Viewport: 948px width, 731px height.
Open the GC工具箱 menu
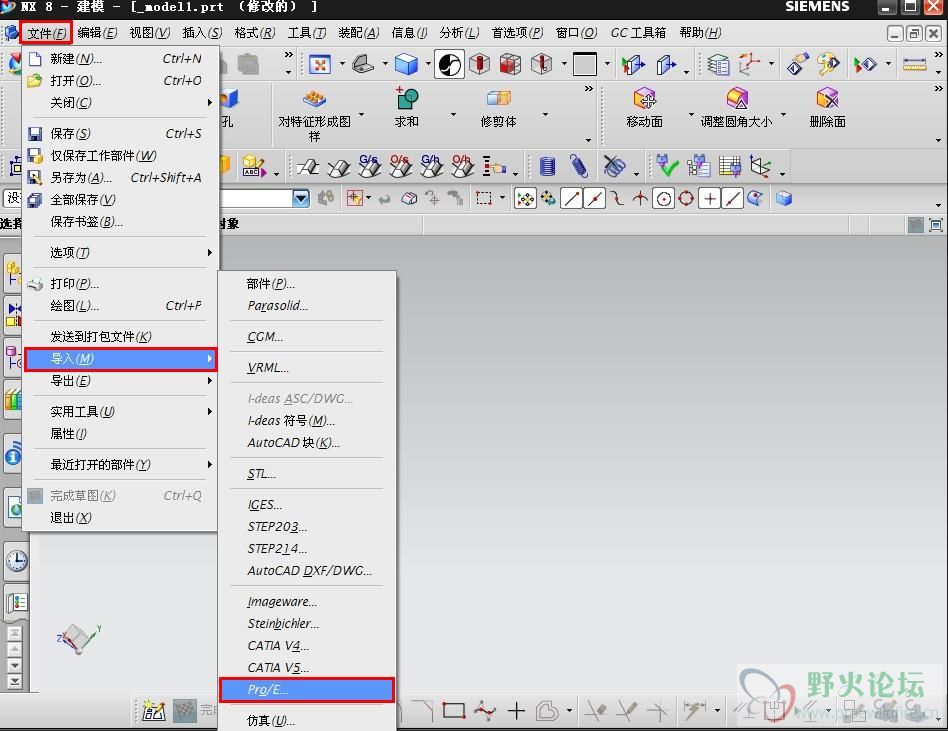638,33
